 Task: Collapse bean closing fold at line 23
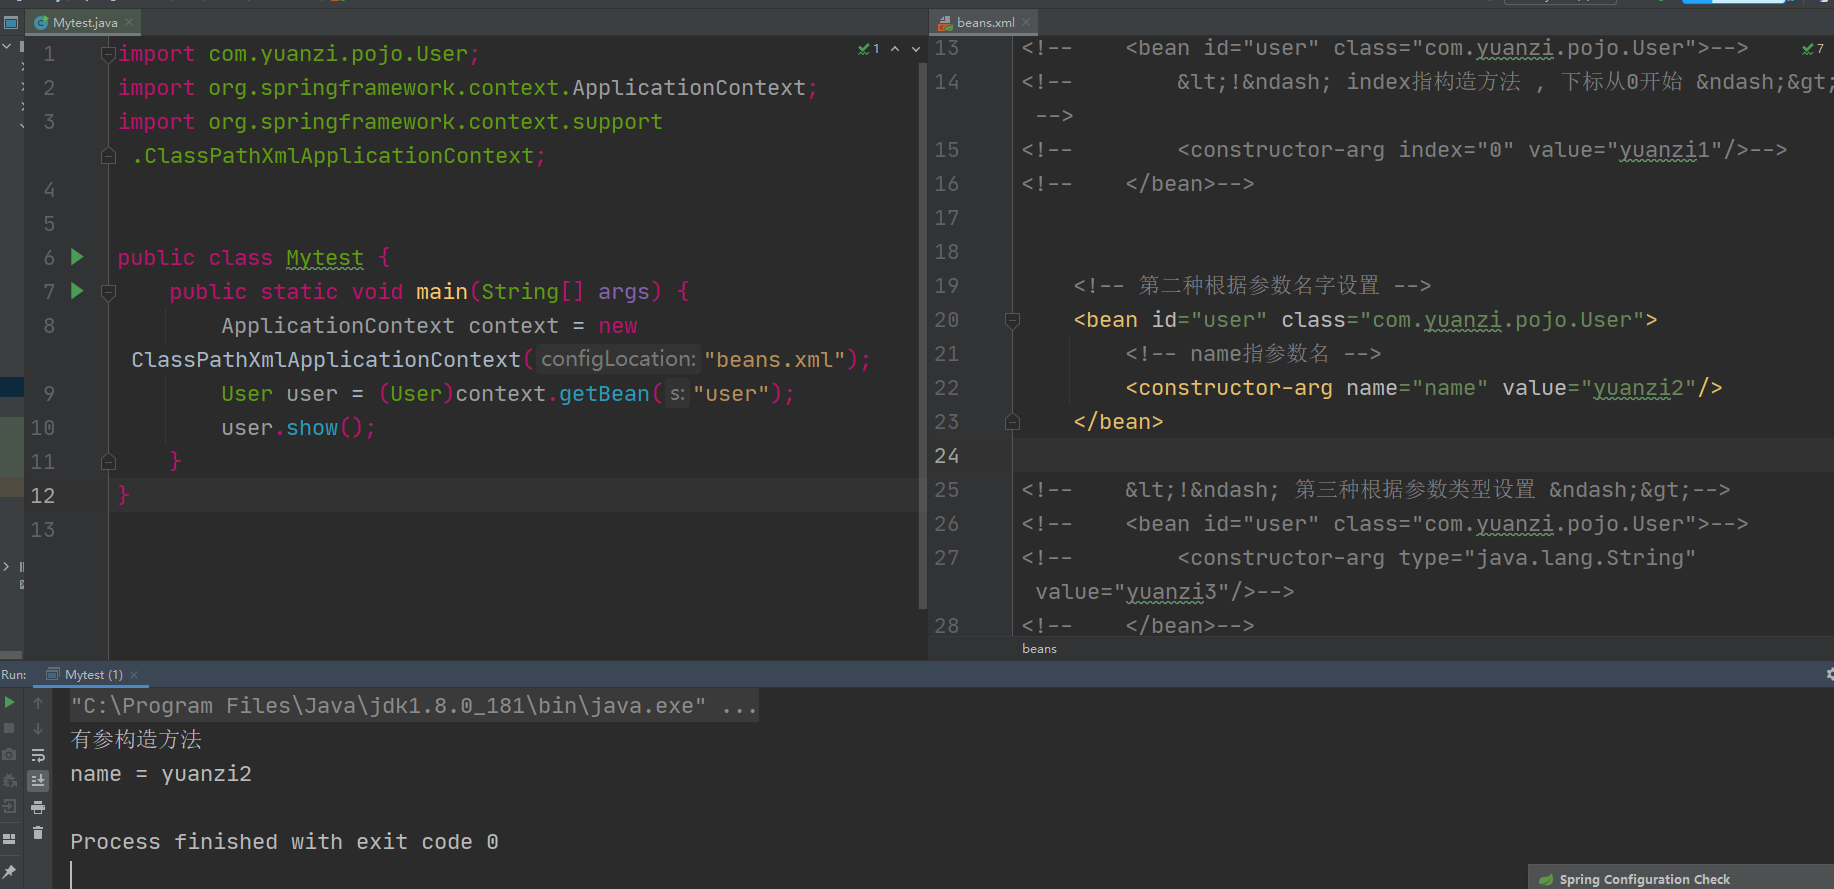pos(1012,422)
